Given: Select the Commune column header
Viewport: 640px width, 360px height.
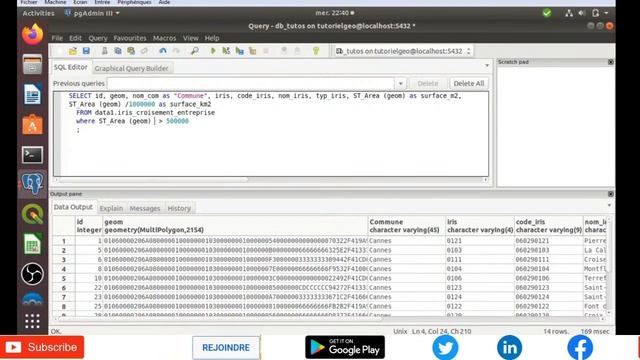Looking at the screenshot, I should 406,226.
